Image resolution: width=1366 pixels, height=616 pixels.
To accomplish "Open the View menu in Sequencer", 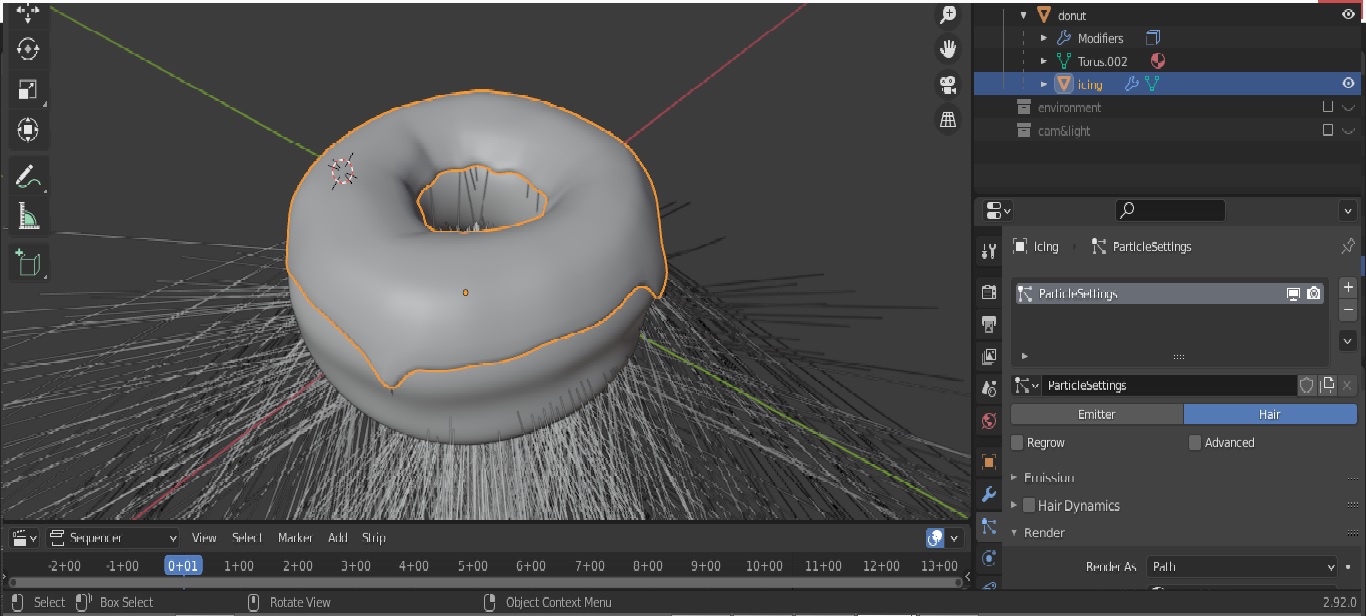I will tap(204, 538).
